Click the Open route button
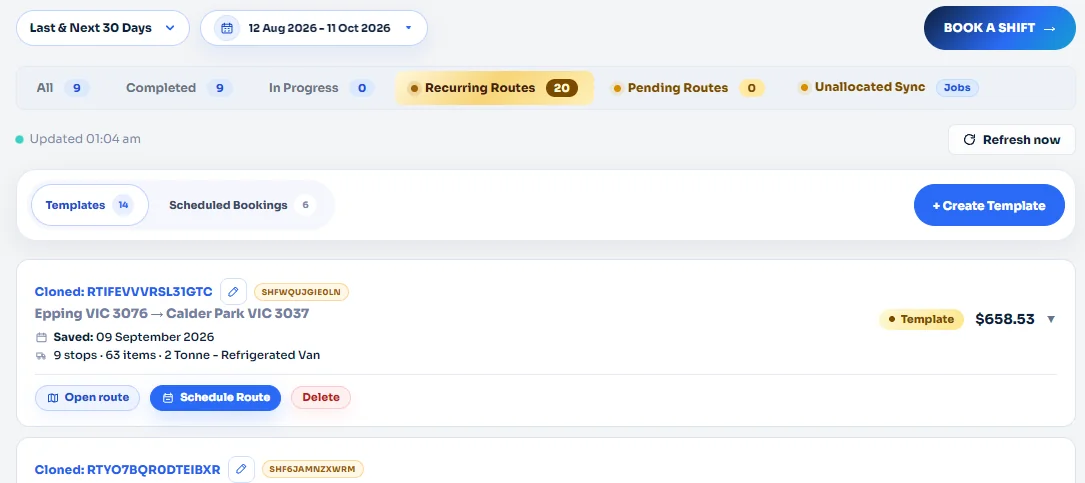 (x=87, y=398)
